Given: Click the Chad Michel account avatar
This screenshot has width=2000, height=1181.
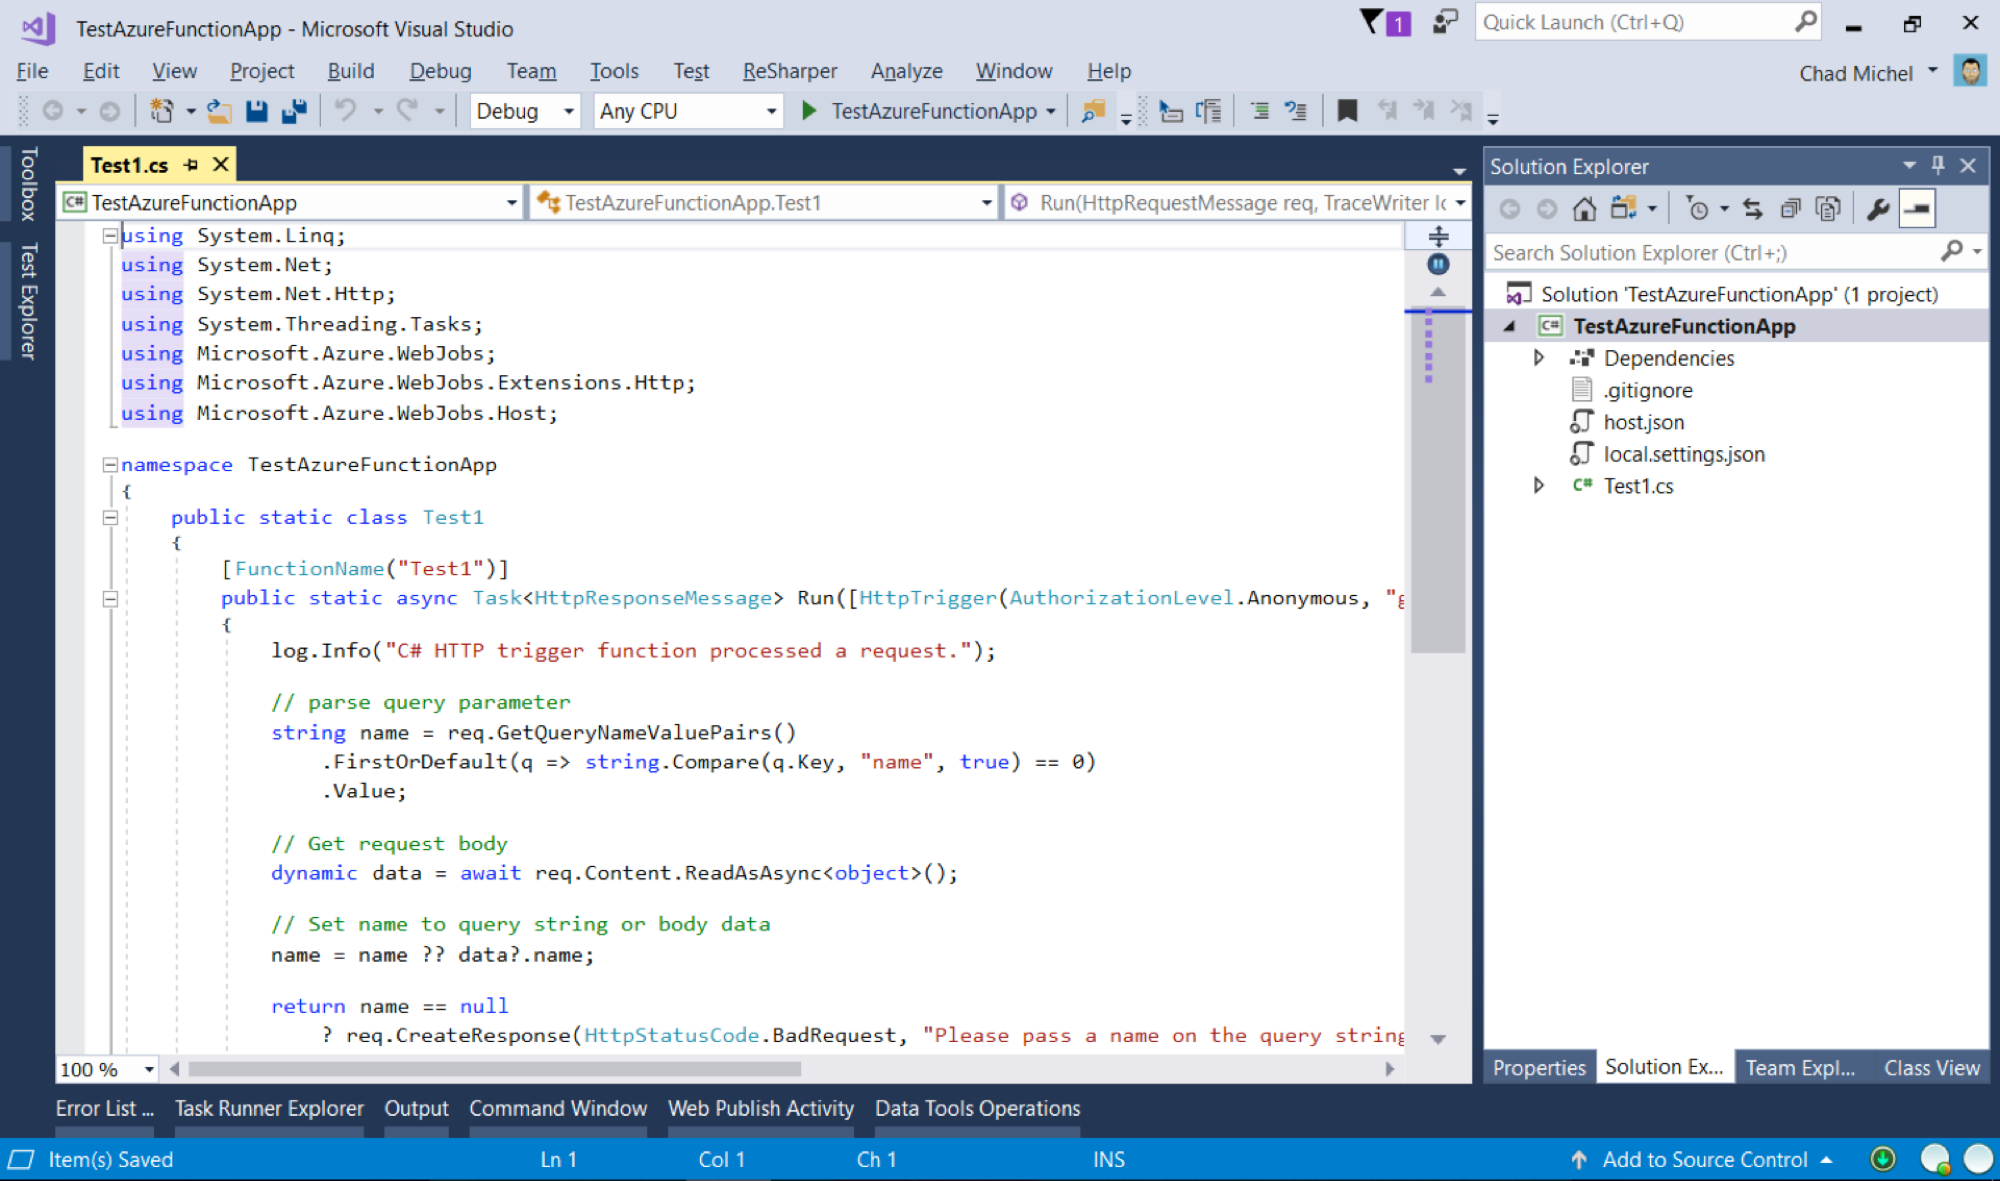Looking at the screenshot, I should tap(1970, 72).
